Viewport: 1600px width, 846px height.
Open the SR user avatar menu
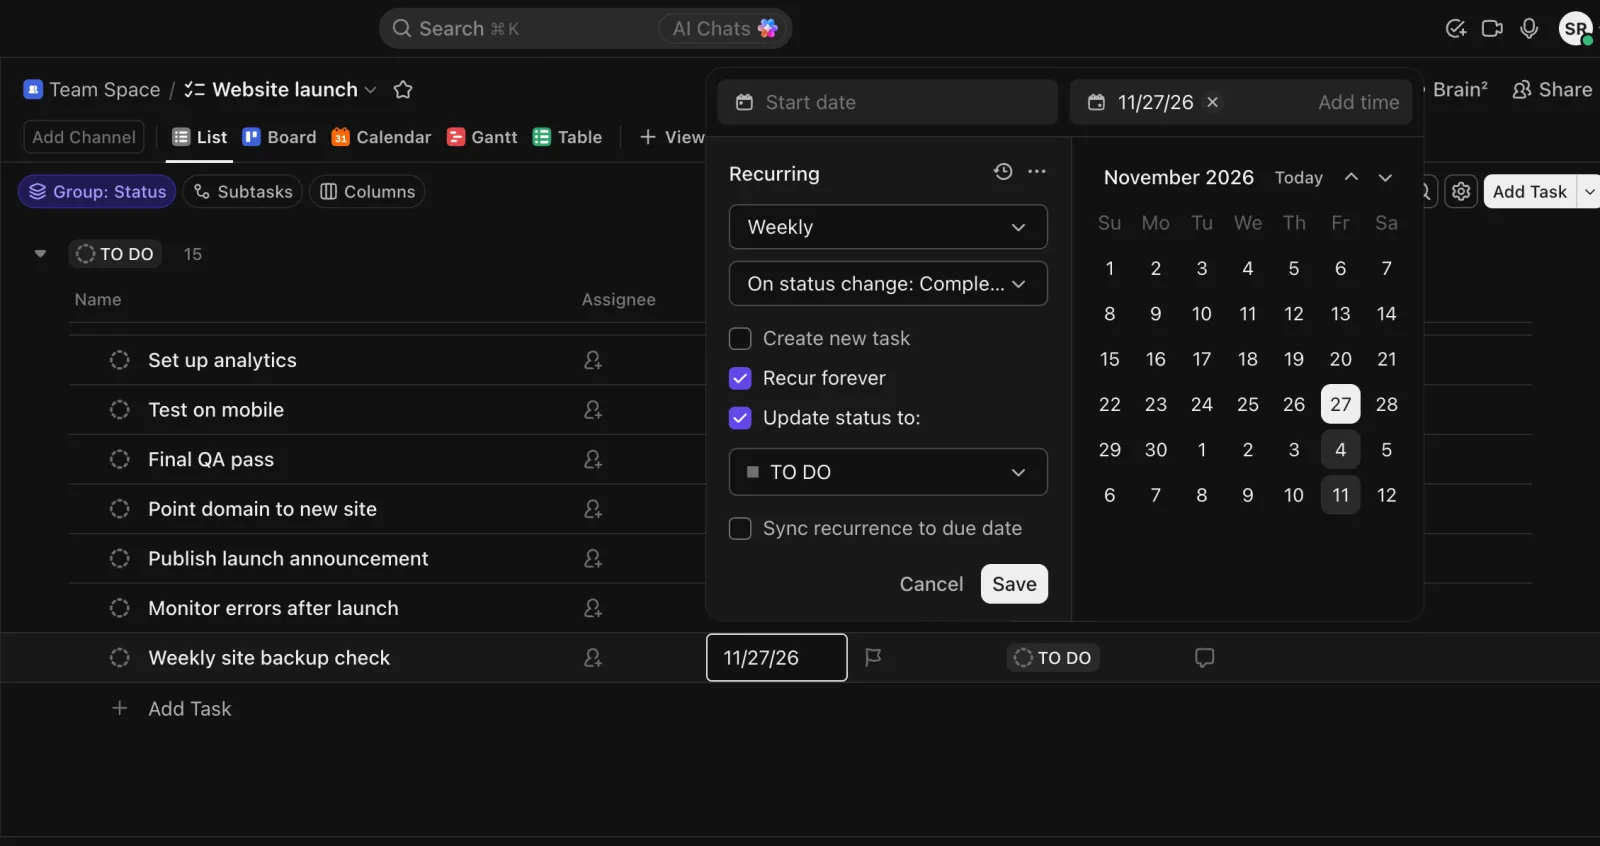coord(1576,28)
